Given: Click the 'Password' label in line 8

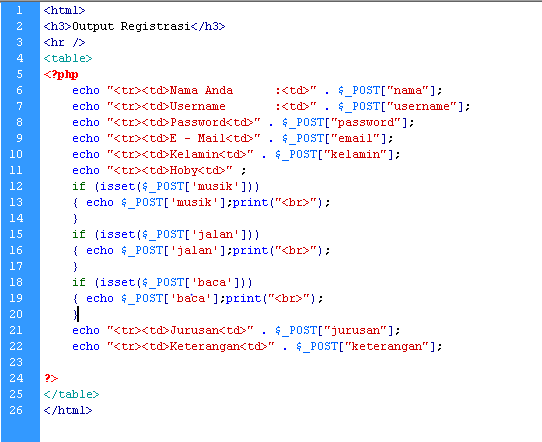Looking at the screenshot, I should coord(198,122).
